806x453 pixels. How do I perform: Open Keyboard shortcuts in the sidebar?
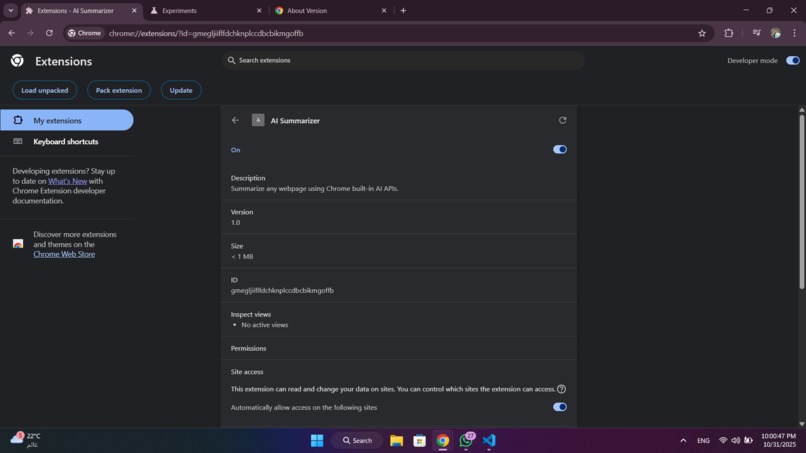[67, 141]
